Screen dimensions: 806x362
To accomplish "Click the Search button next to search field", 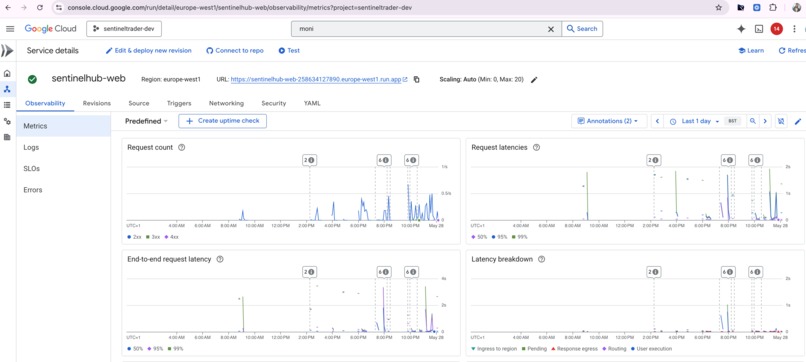I will click(582, 29).
